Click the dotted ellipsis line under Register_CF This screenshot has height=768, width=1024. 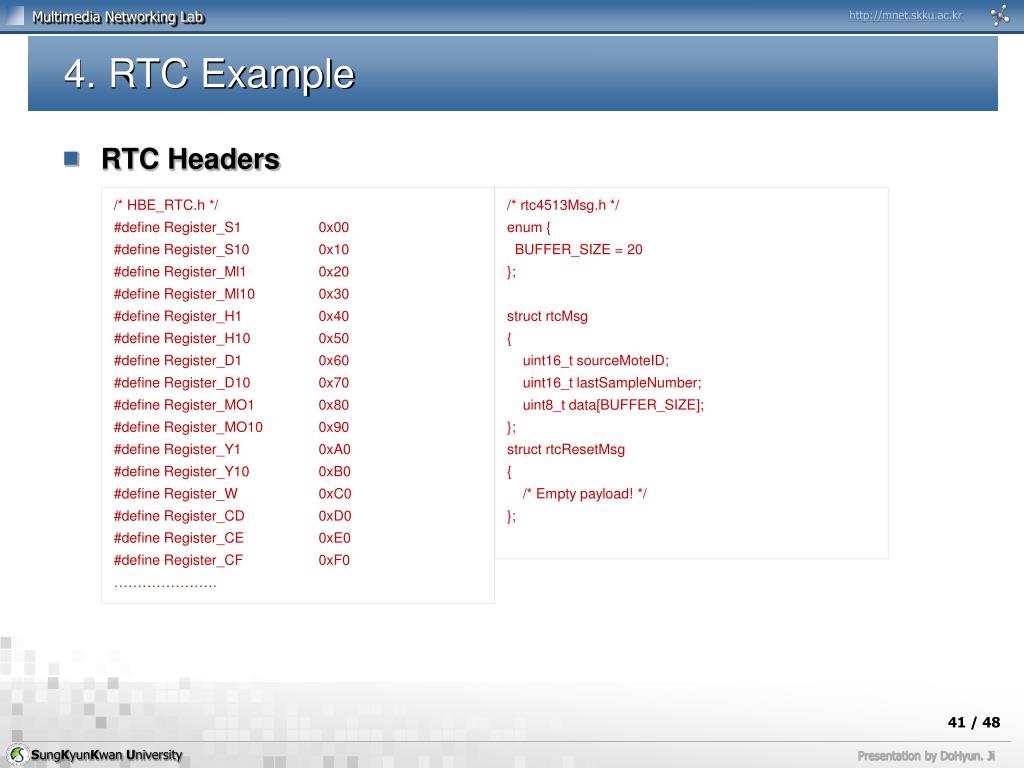[165, 586]
